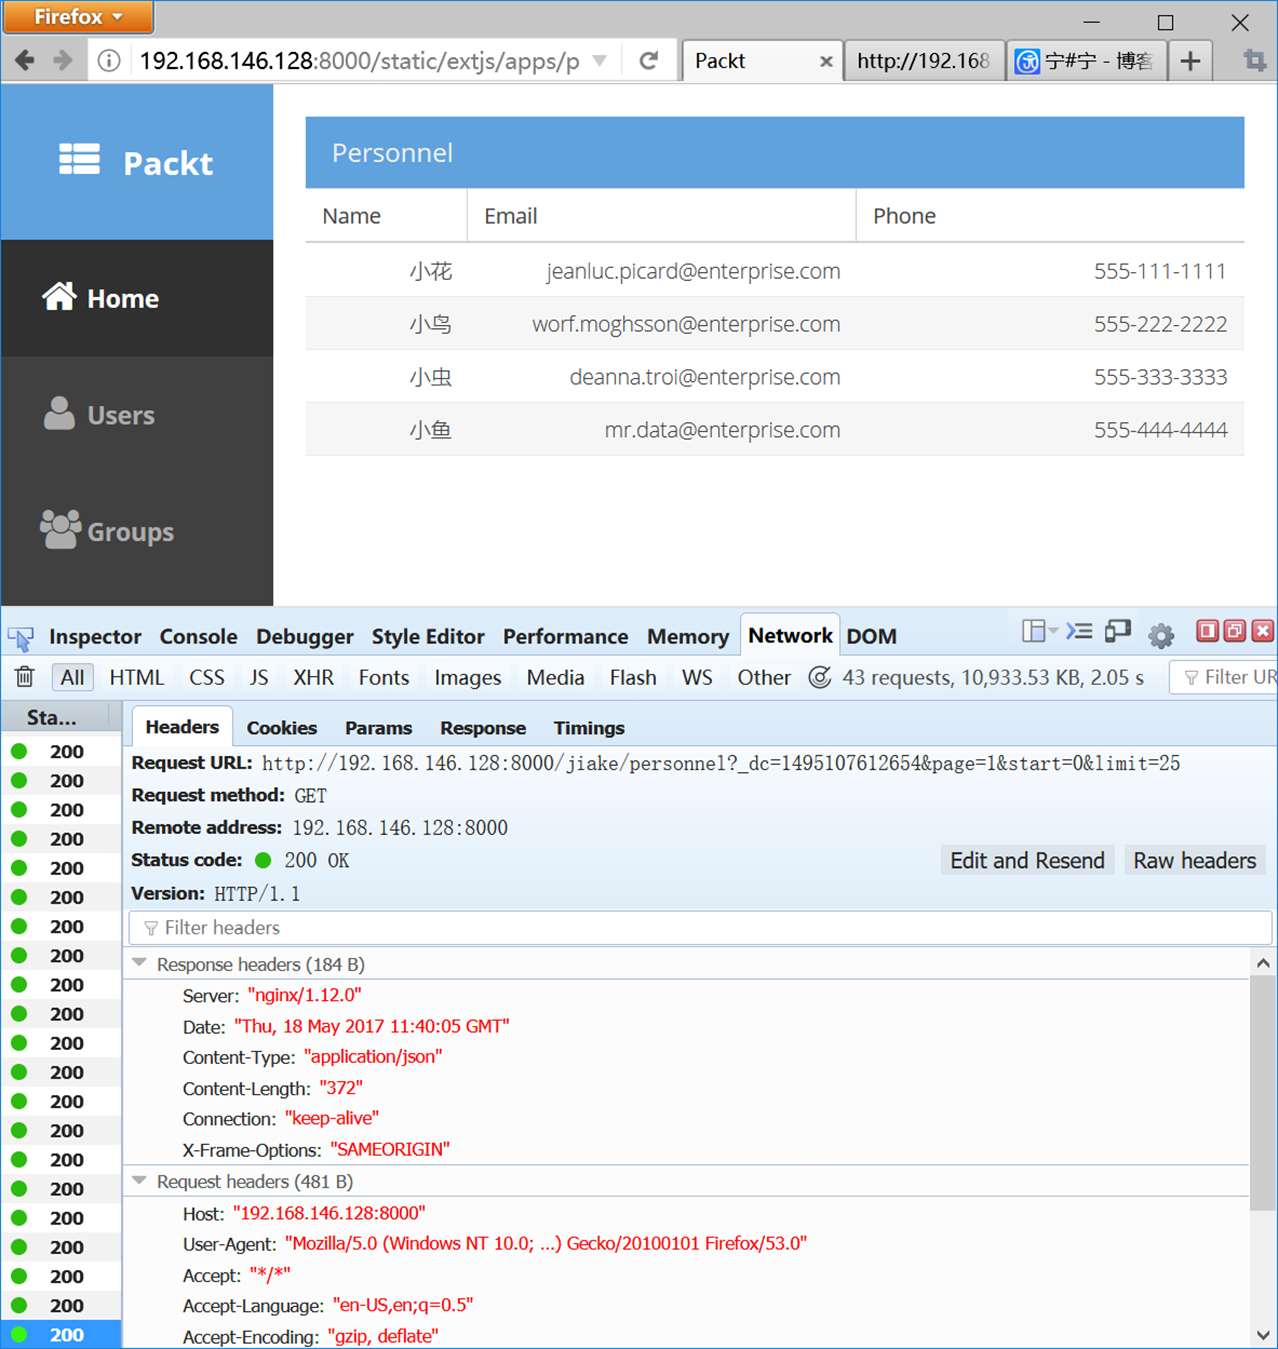Screen dimensions: 1278x1349
Task: Pick a frame with the frame selector icon
Action: (1039, 631)
